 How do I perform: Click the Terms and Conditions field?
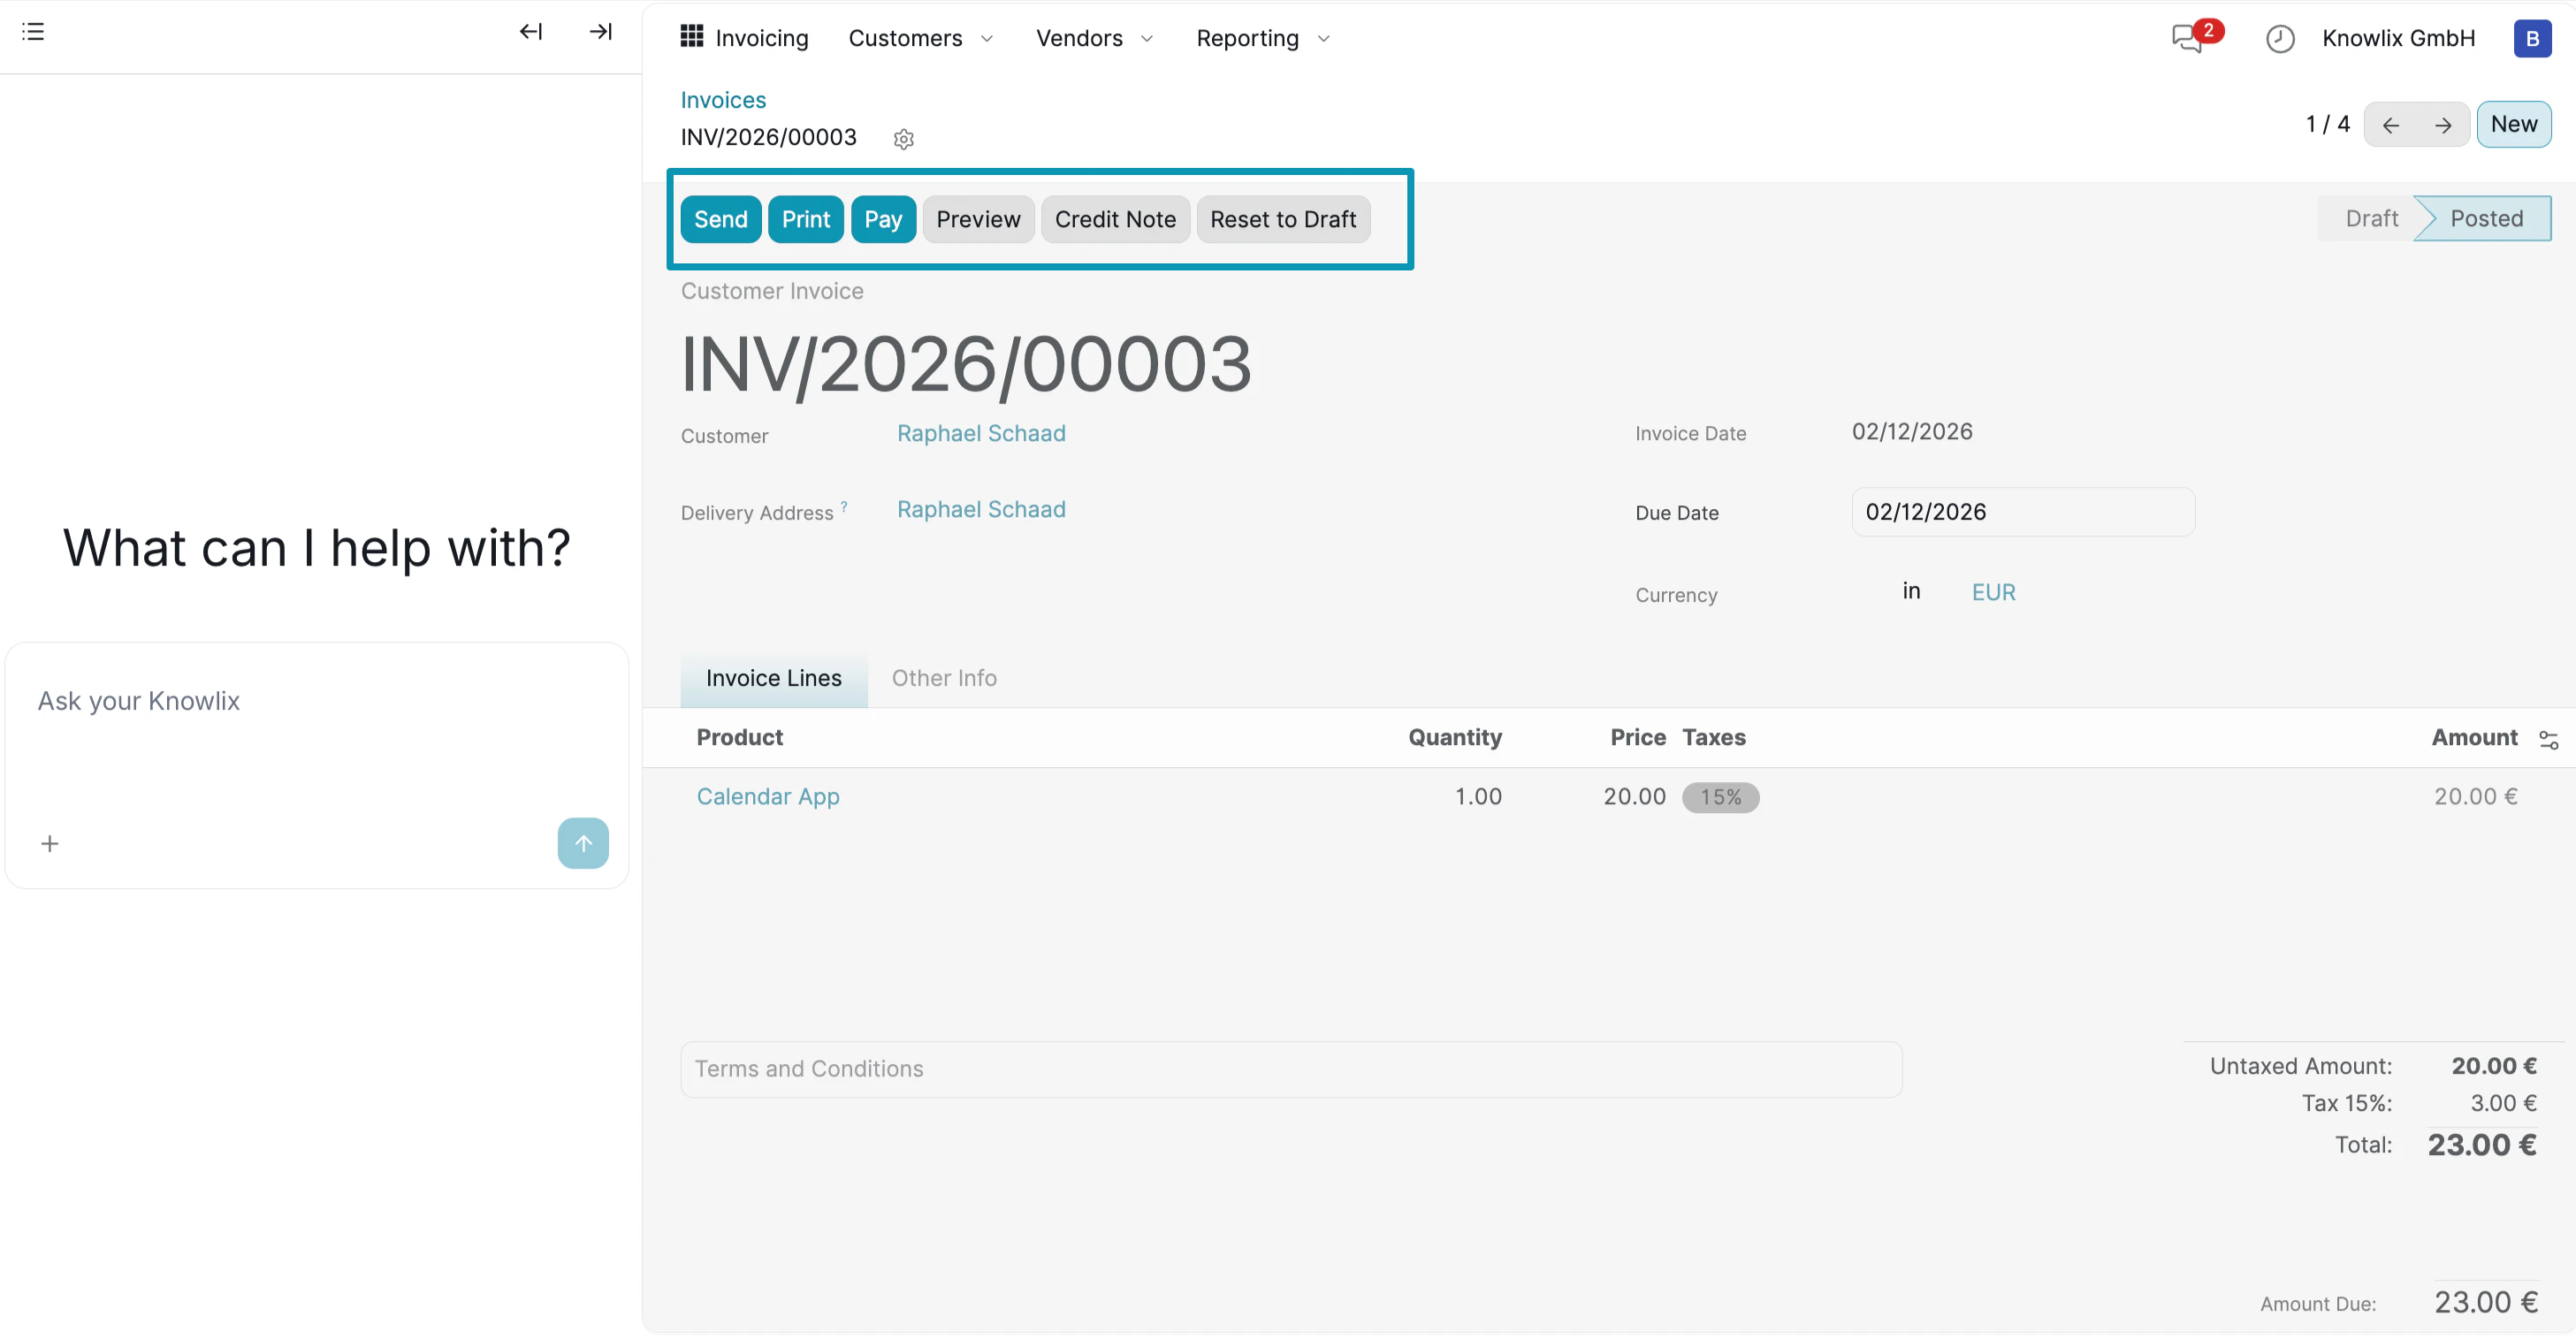1290,1069
